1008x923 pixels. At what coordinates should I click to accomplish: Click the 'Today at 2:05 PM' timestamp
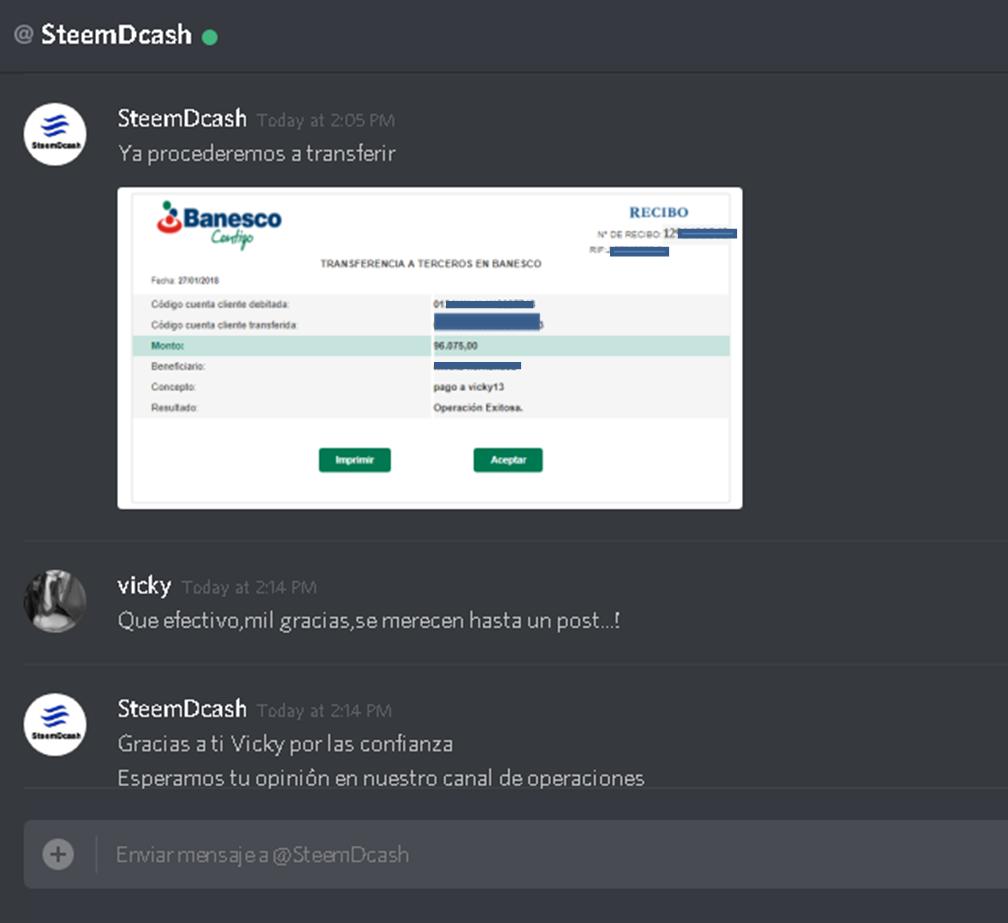click(x=326, y=120)
